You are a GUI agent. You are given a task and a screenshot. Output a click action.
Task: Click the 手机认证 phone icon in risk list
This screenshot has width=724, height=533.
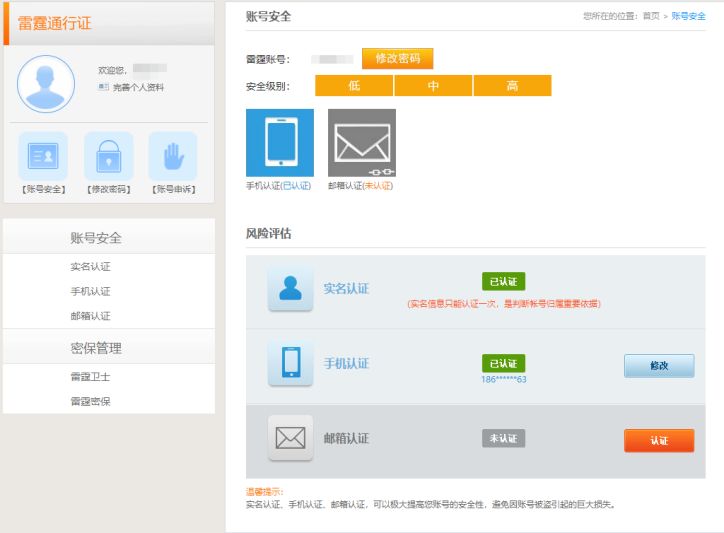pyautogui.click(x=290, y=363)
